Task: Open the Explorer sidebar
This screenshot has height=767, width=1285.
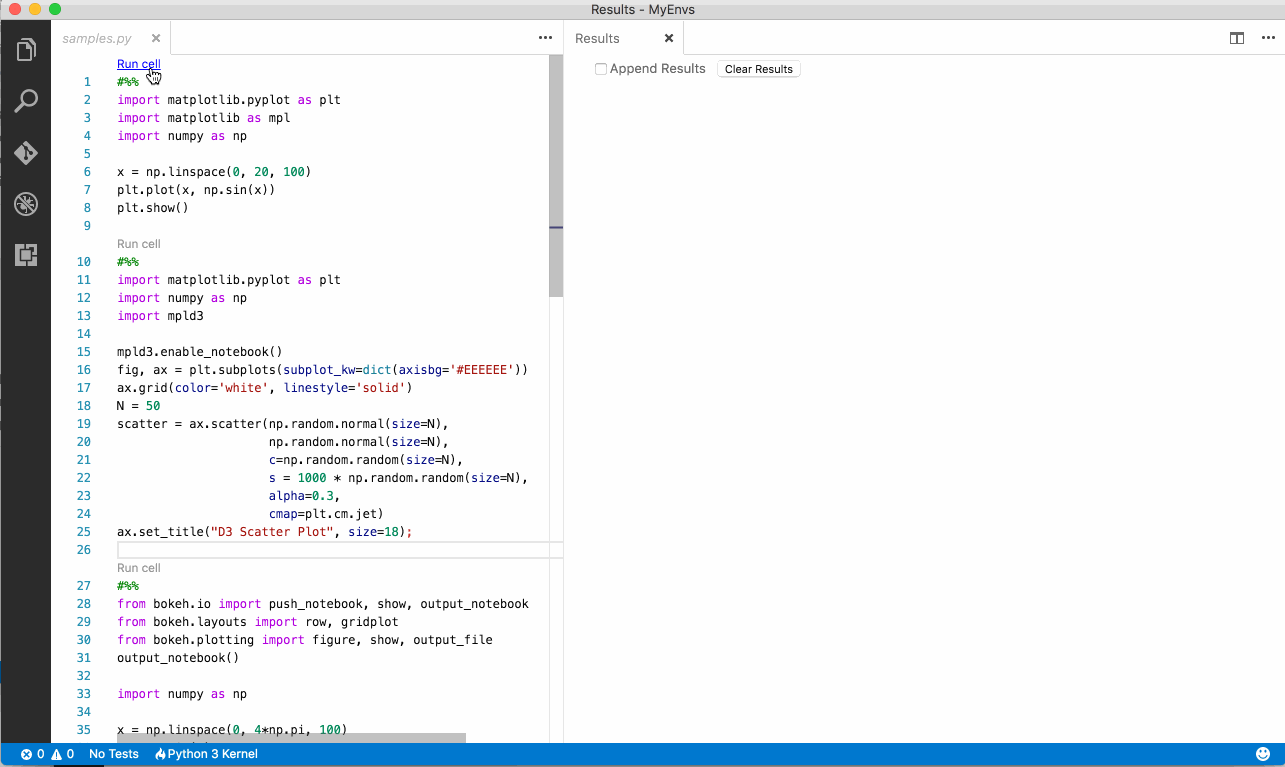Action: [x=25, y=48]
